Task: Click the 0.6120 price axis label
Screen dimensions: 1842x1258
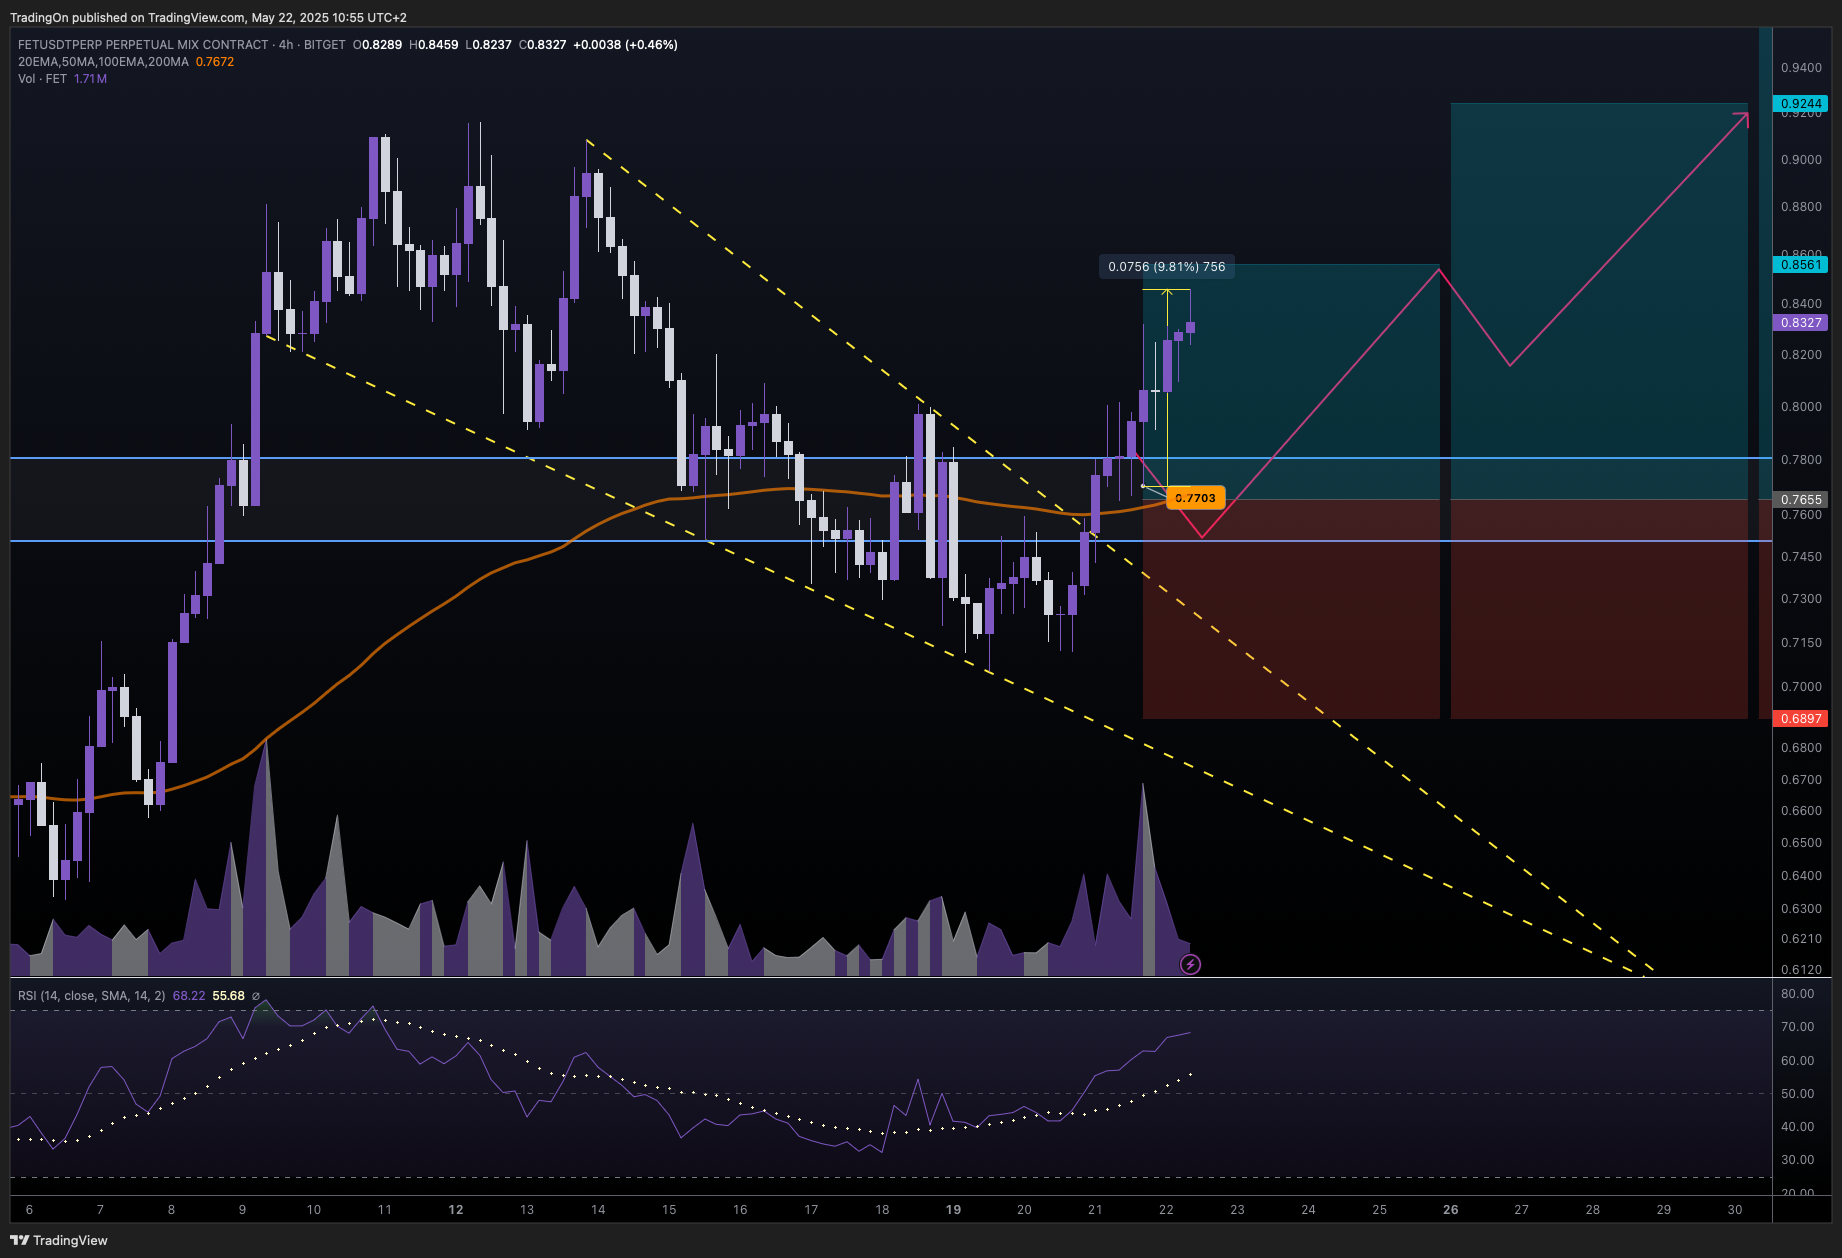Action: (x=1801, y=970)
